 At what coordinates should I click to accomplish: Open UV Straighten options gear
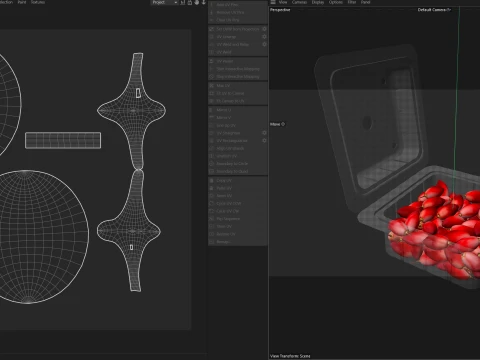click(264, 133)
